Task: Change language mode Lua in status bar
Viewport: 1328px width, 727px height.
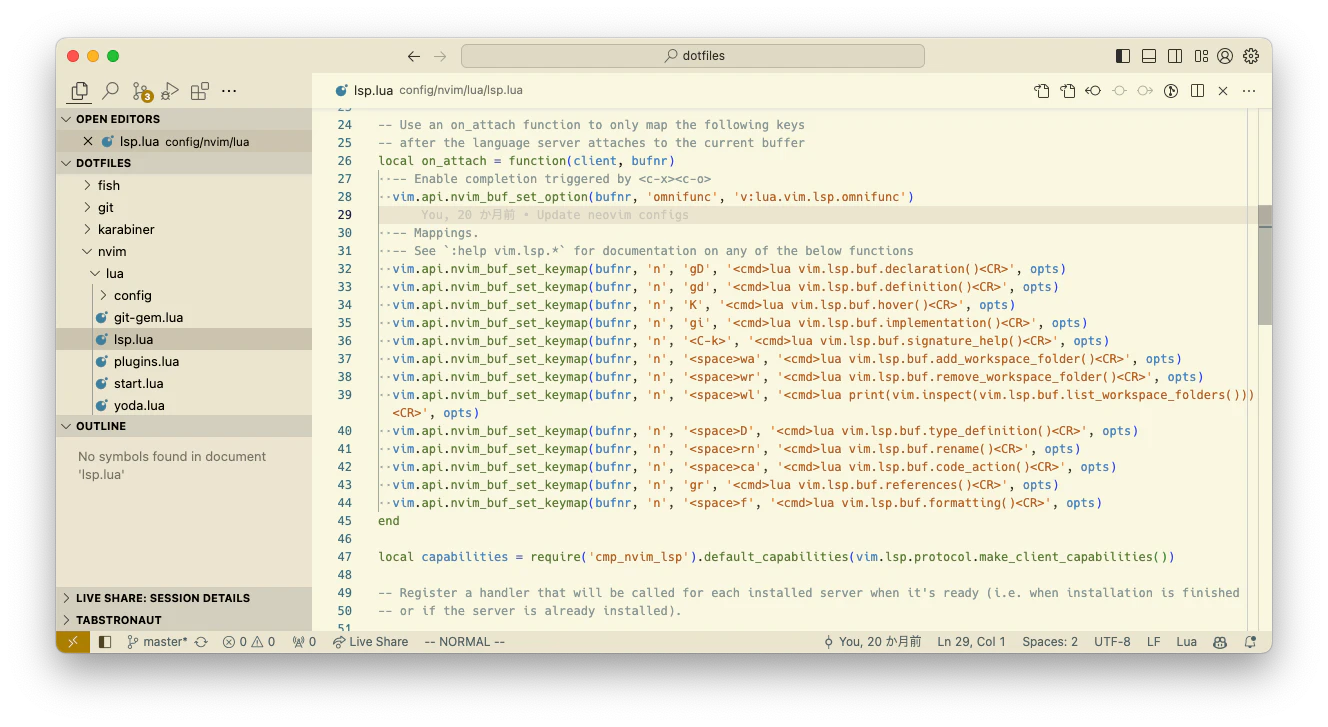Action: 1186,642
